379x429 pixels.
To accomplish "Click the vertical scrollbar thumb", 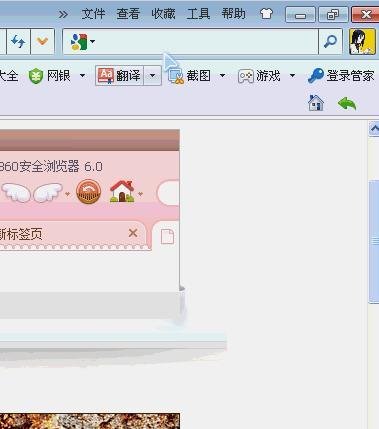I will pyautogui.click(x=374, y=241).
